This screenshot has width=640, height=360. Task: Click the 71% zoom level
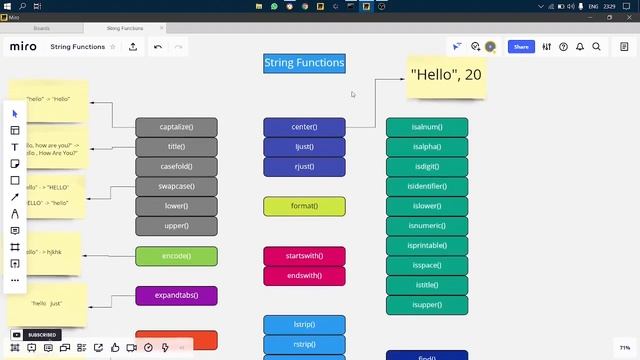(625, 348)
